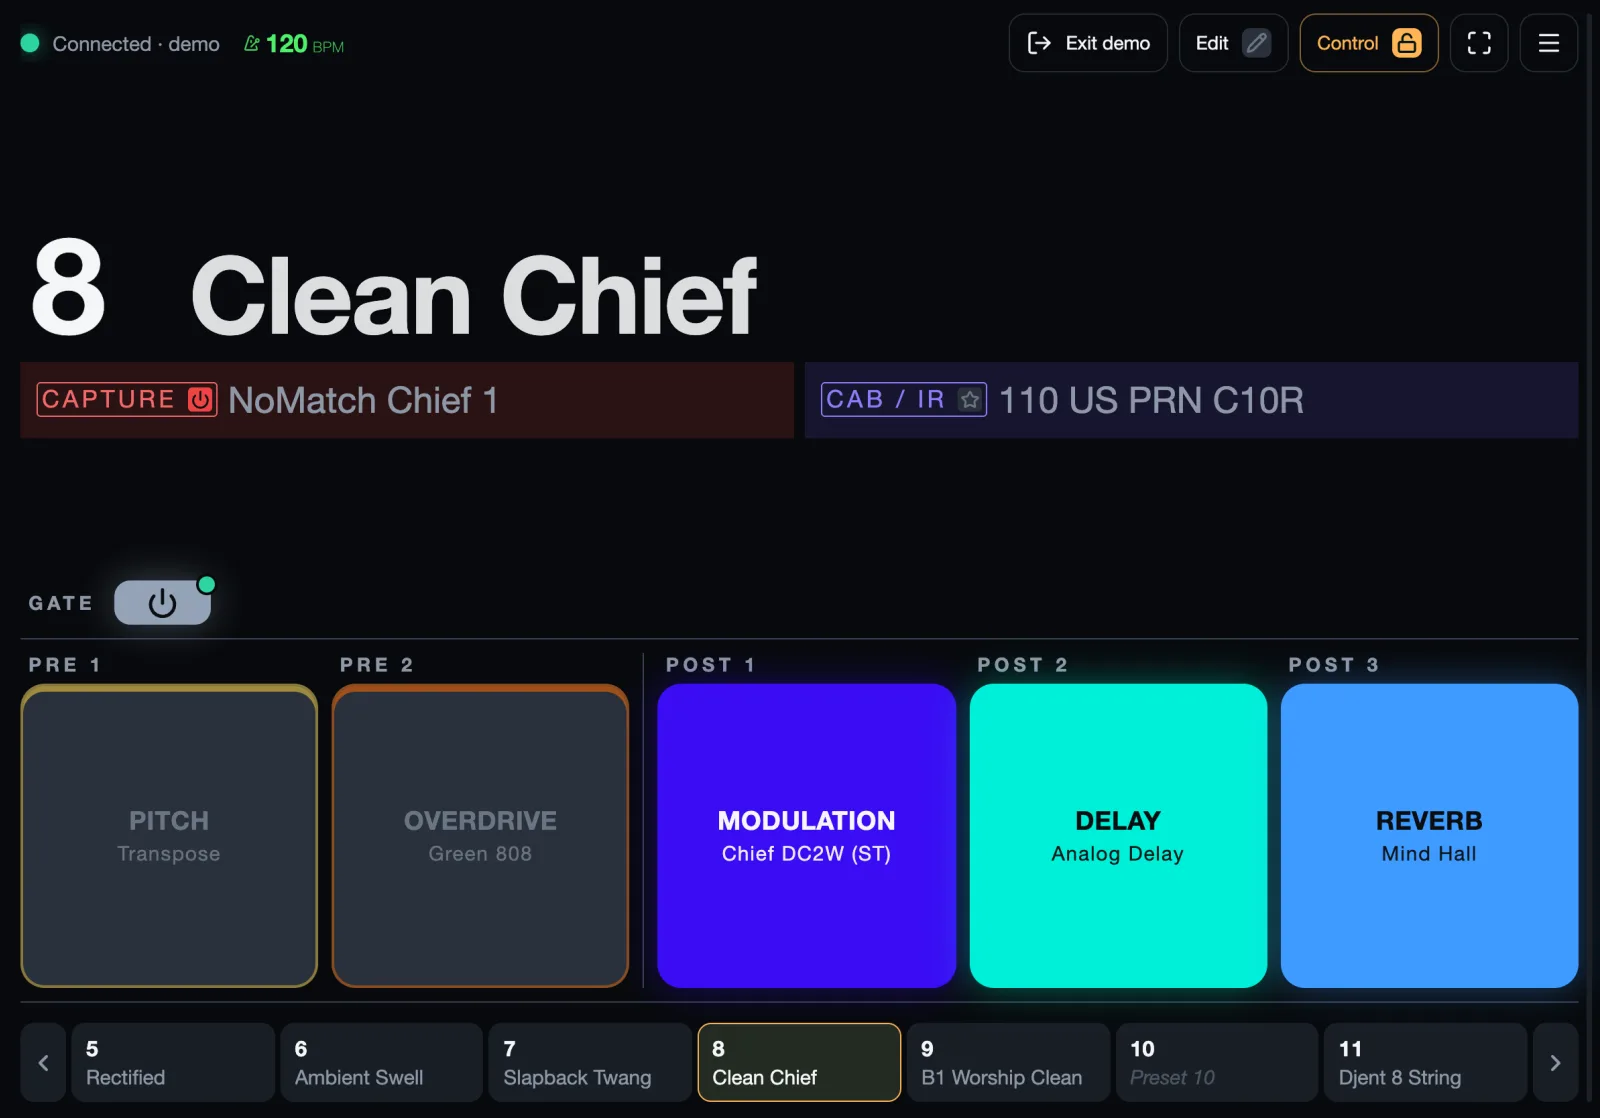Enter fullscreen via the expand icon
This screenshot has height=1118, width=1600.
tap(1479, 43)
